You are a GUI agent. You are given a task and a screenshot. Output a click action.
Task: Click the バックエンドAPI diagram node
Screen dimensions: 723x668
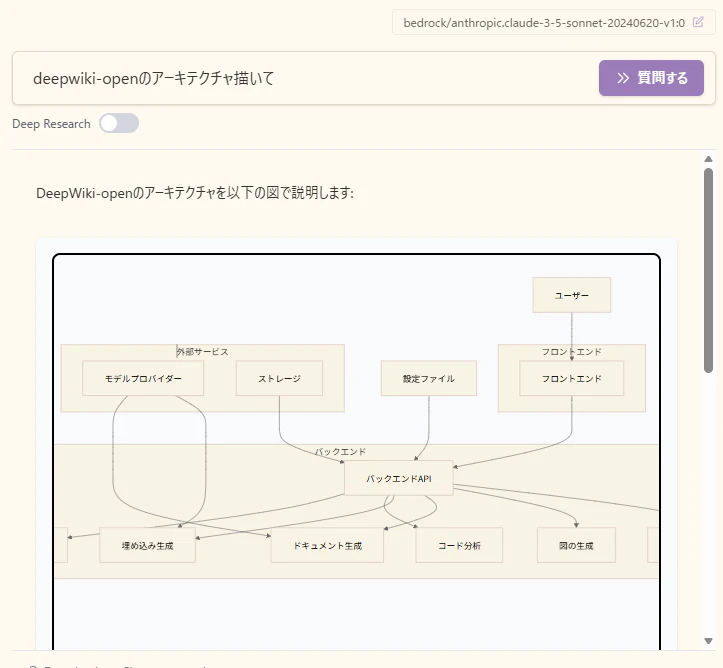click(399, 478)
